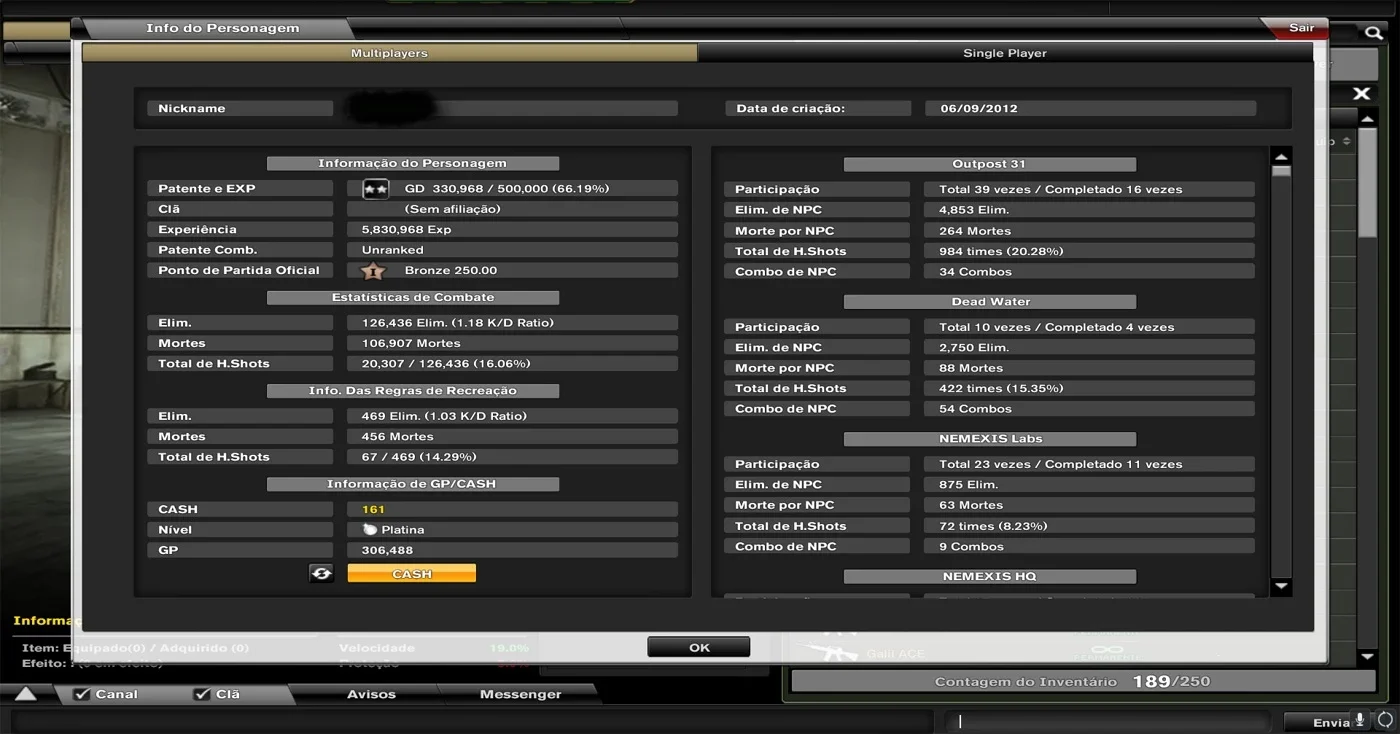
Task: Click the circular refresh icon in chat bar
Action: (1384, 721)
